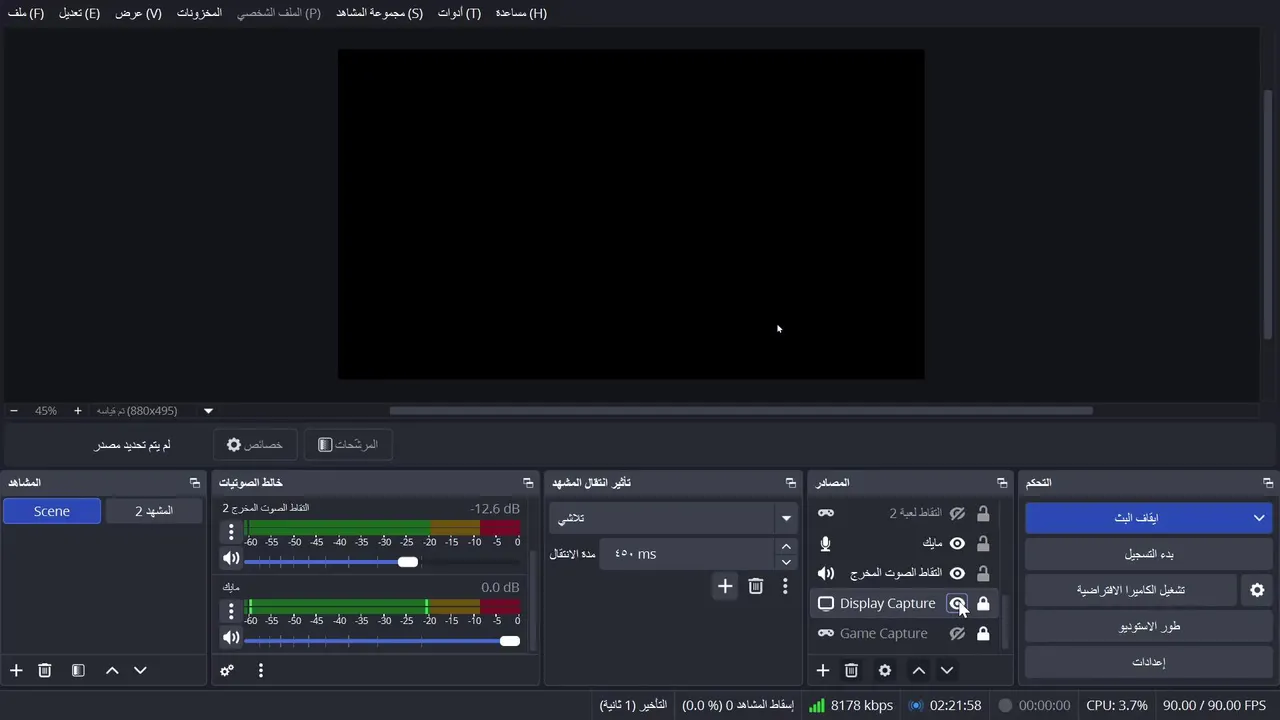Undock the Controls (التحكم) panel
The image size is (1280, 720).
1268,483
